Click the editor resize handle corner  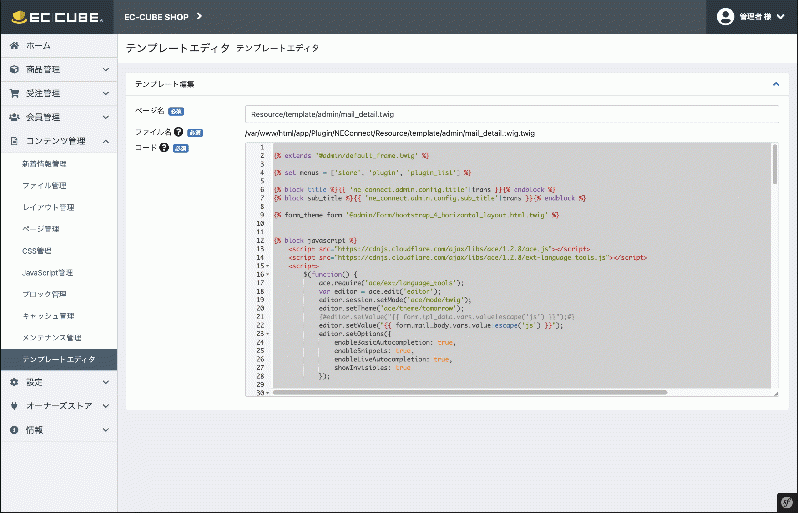pos(776,393)
